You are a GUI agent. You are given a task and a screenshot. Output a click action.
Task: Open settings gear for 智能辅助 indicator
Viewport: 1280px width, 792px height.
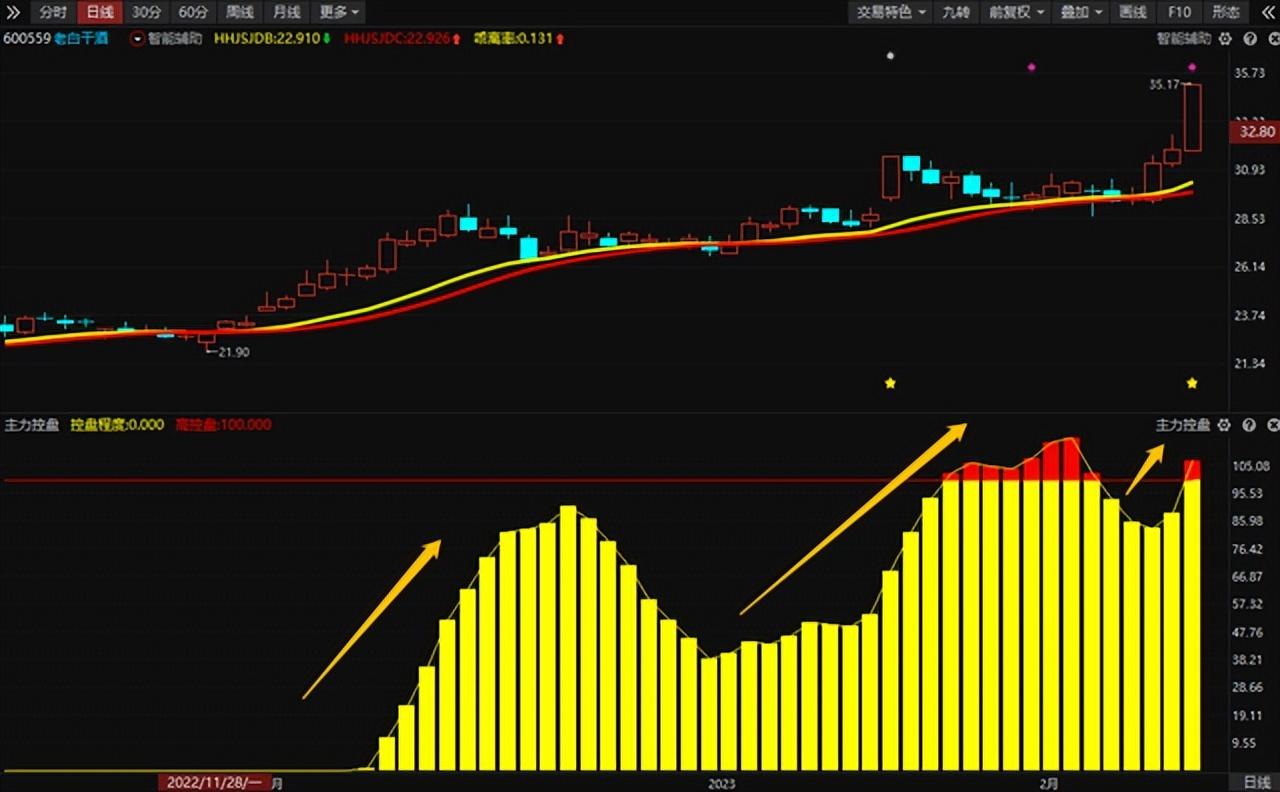pyautogui.click(x=1224, y=39)
